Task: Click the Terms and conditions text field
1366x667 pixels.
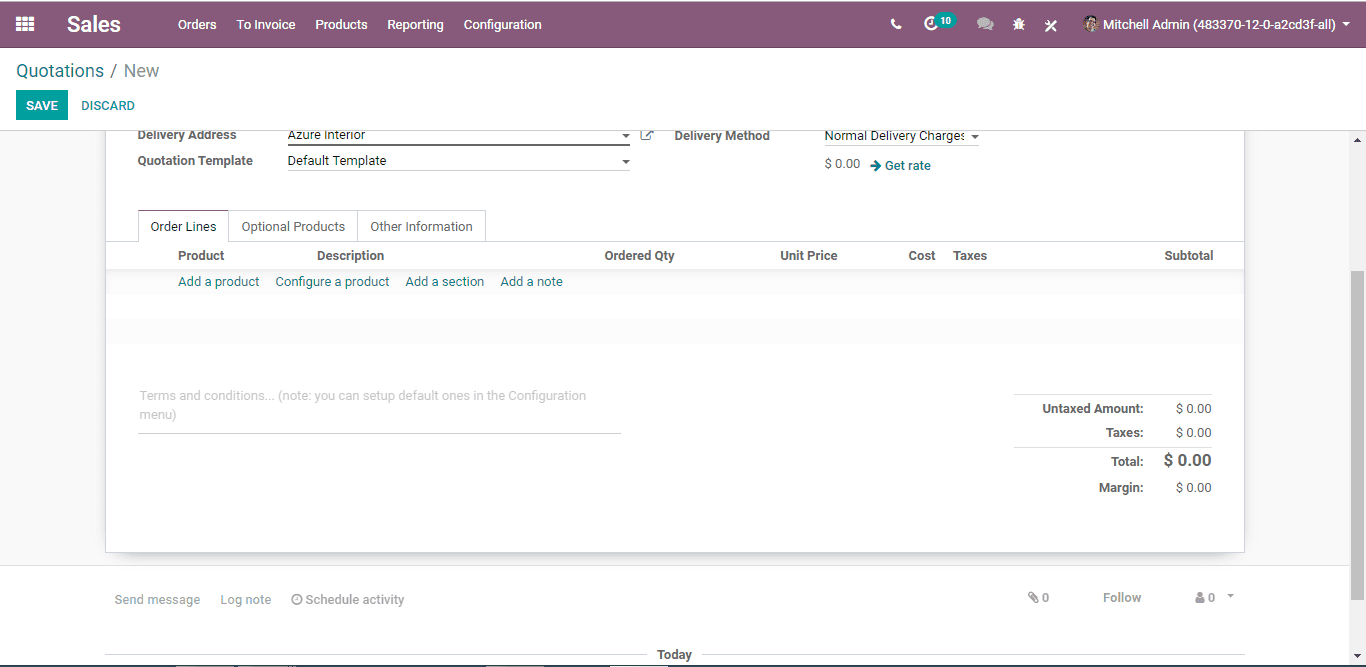Action: click(x=379, y=406)
